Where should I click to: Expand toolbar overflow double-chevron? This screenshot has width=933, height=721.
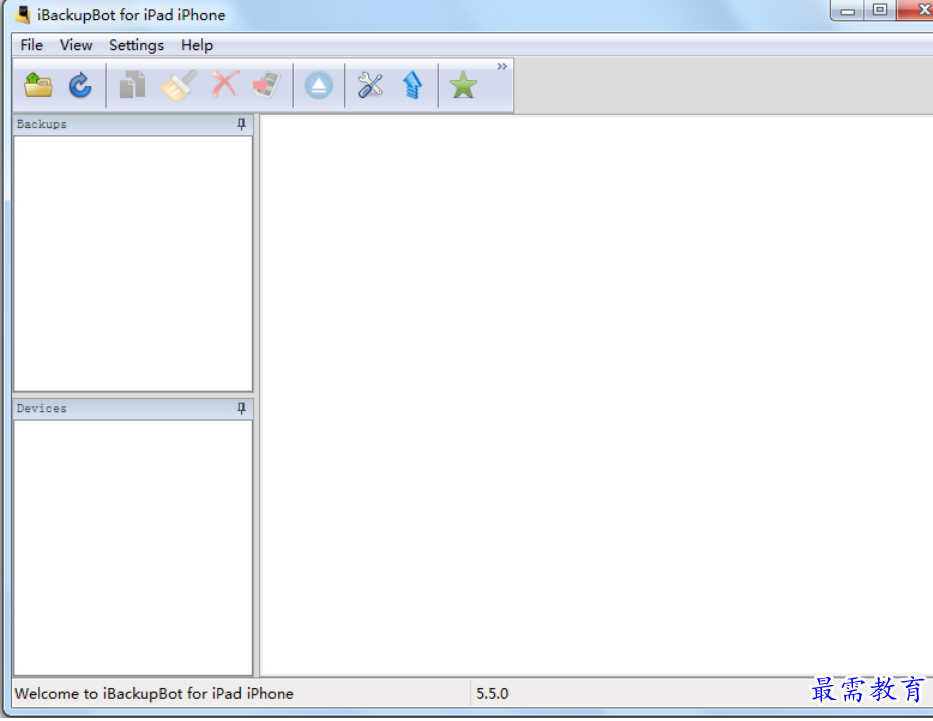coord(502,66)
